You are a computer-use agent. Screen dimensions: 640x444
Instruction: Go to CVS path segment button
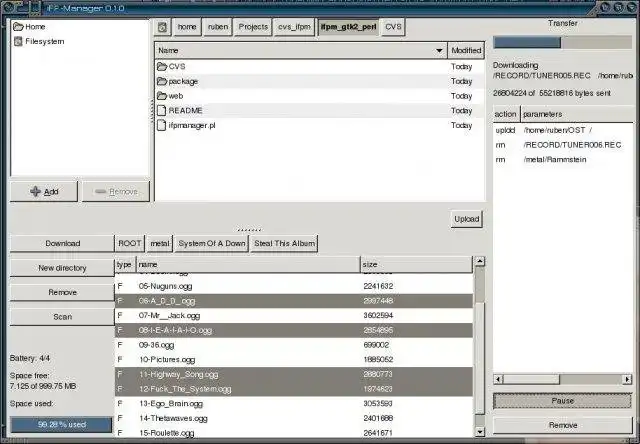[393, 27]
